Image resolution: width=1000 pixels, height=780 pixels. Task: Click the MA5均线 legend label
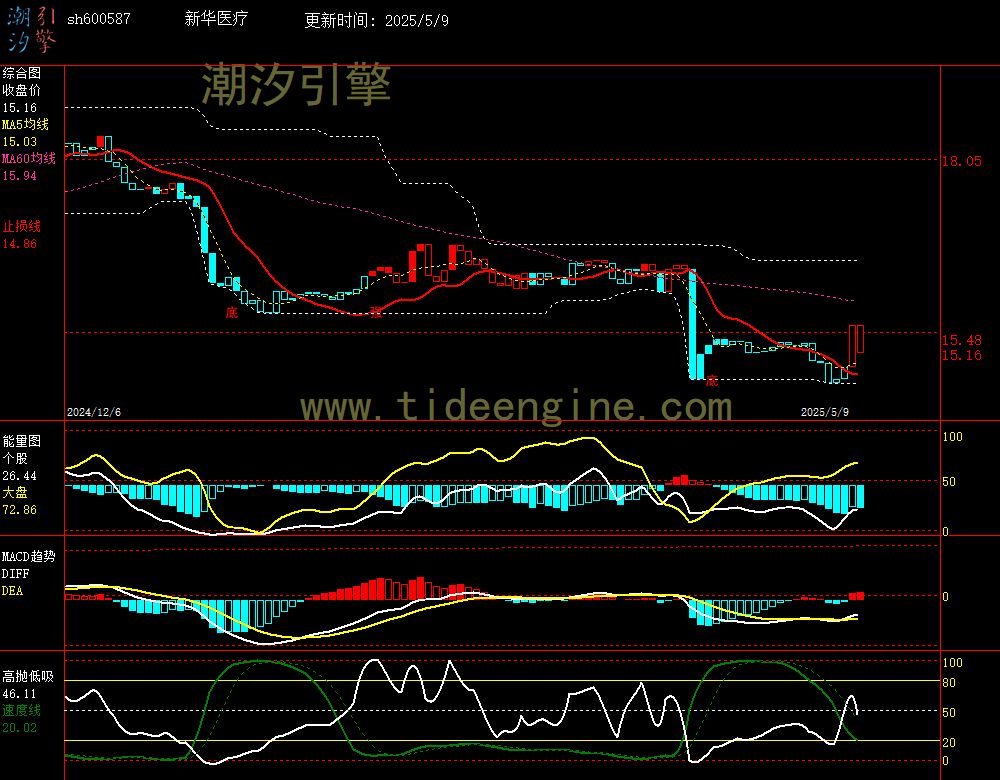(26, 124)
